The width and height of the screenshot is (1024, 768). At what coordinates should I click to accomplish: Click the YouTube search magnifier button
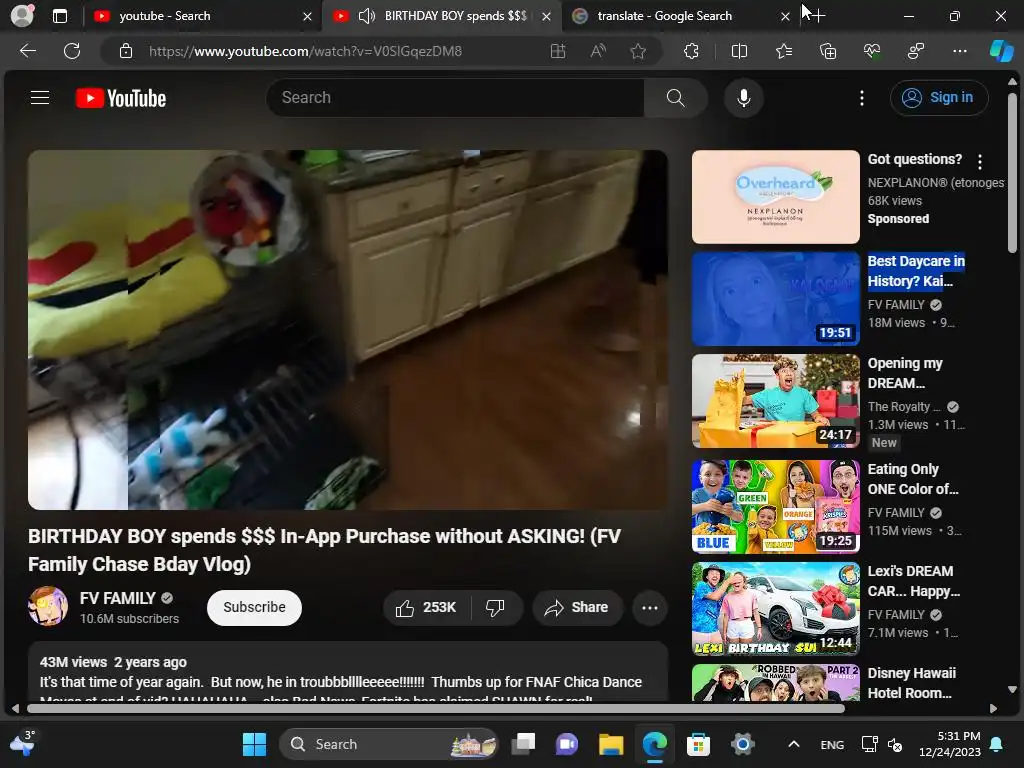675,98
